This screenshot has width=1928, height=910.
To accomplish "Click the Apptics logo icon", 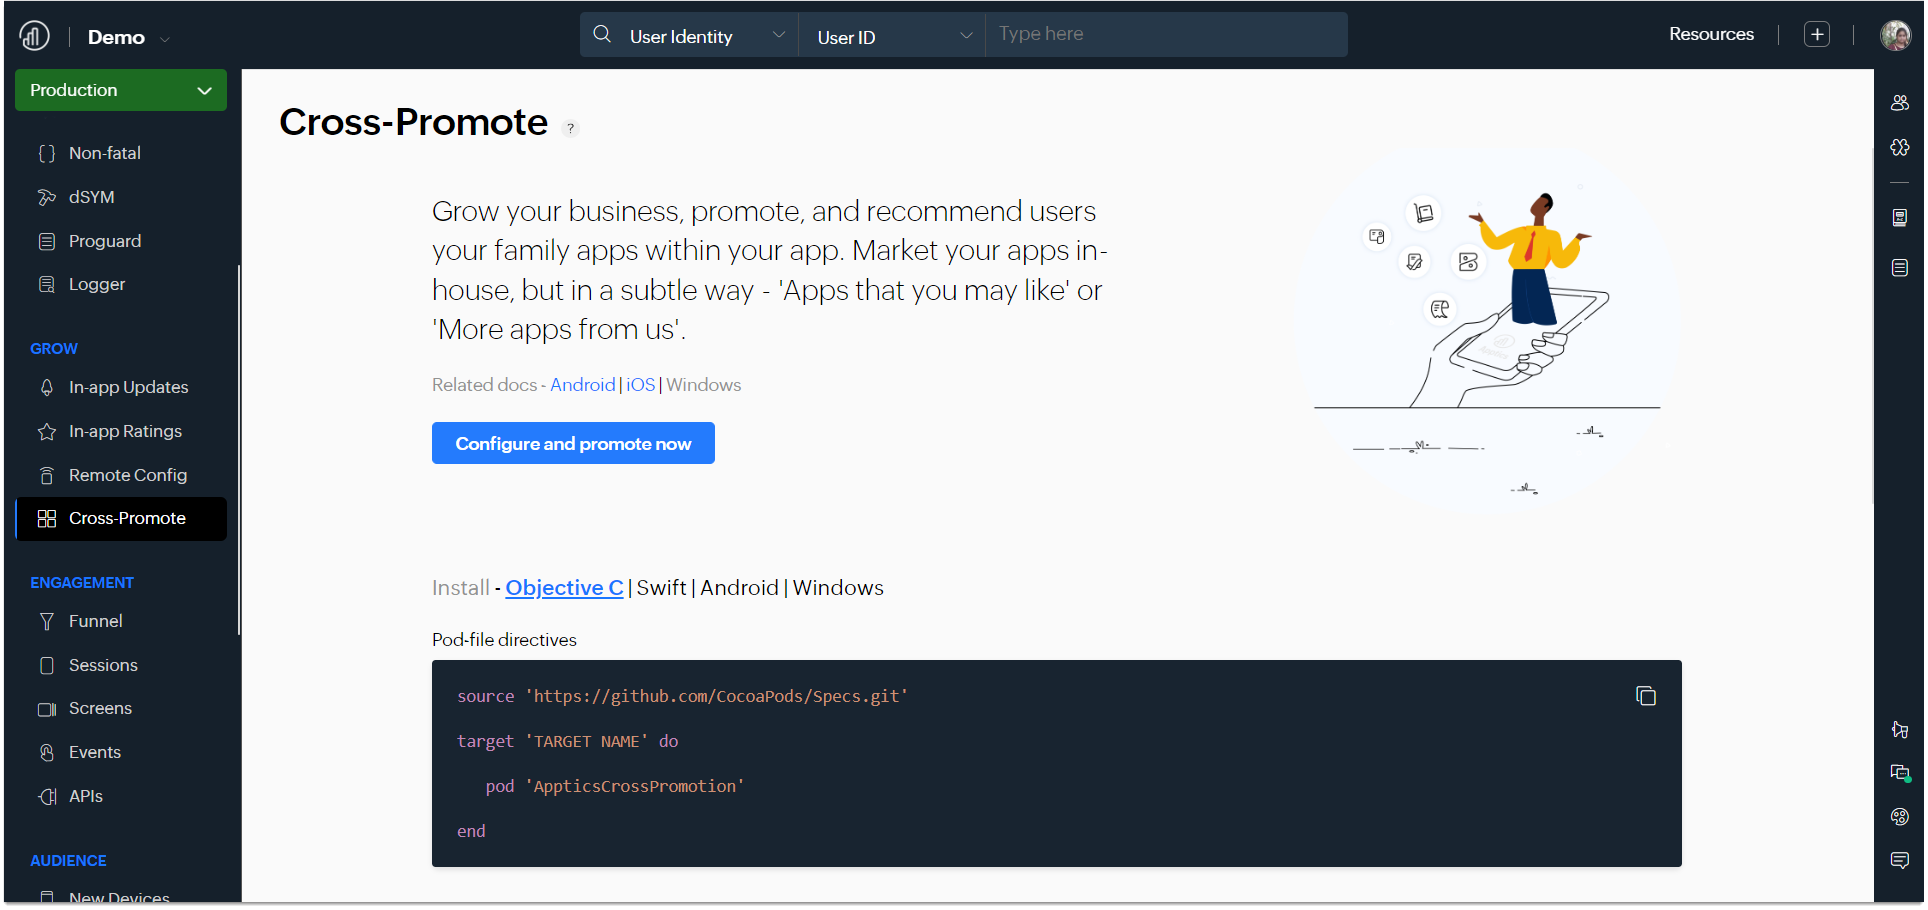I will pyautogui.click(x=34, y=36).
